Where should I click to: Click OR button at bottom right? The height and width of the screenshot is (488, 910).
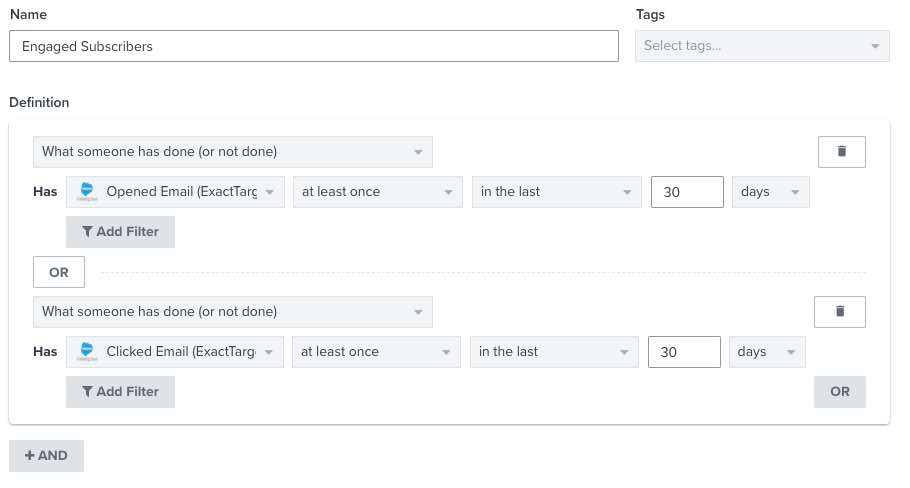click(x=840, y=392)
